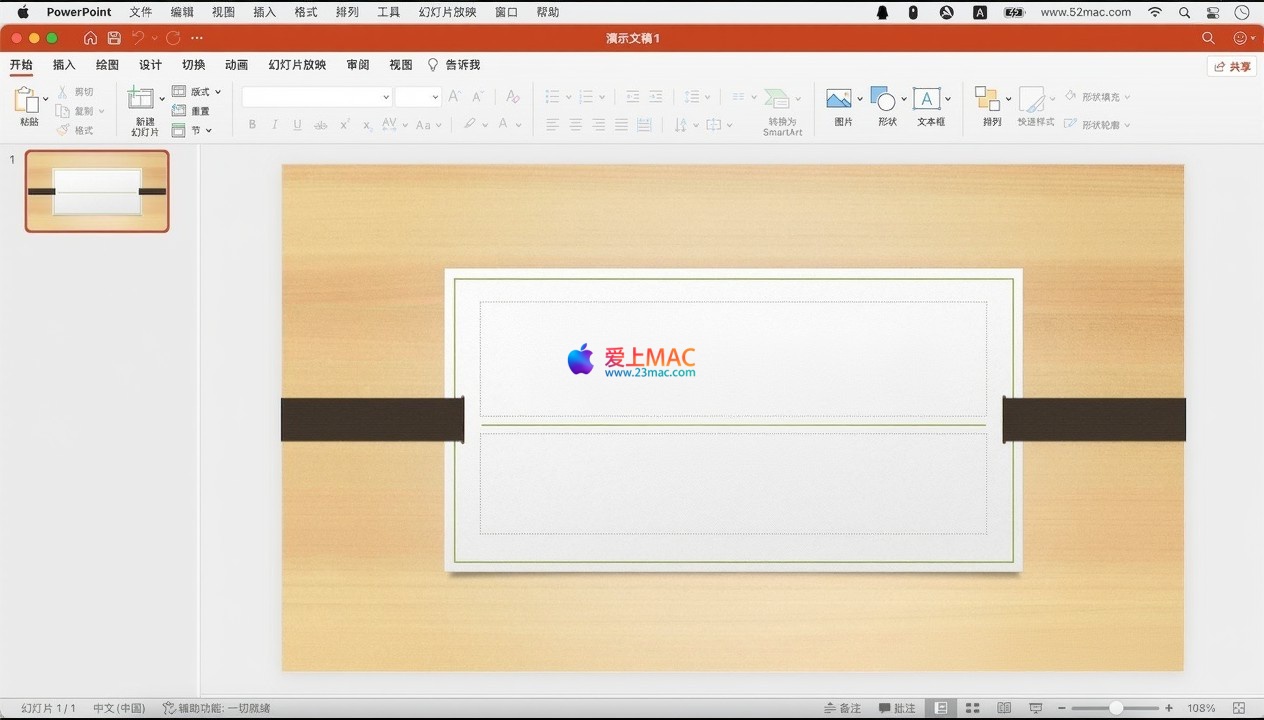The image size is (1264, 720).
Task: Toggle the Notes (备注) pane
Action: (x=841, y=708)
